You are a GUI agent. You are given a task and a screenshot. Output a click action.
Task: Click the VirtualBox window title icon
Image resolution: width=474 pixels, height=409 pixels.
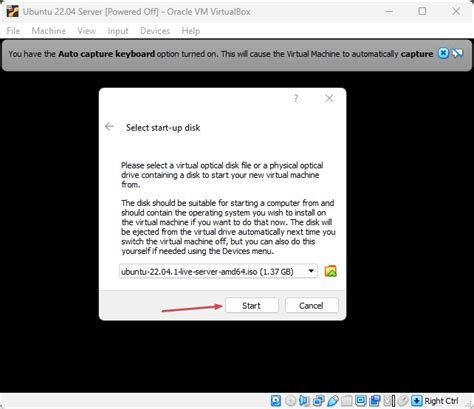[x=12, y=11]
